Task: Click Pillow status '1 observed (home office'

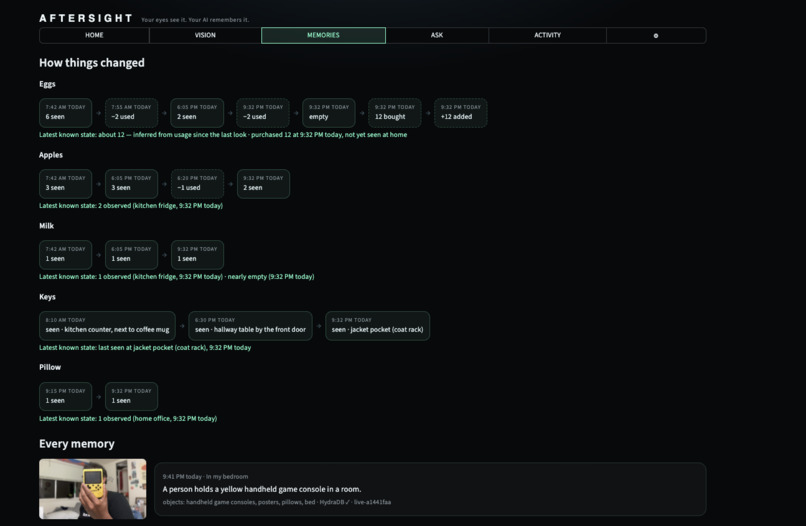Action: (128, 419)
